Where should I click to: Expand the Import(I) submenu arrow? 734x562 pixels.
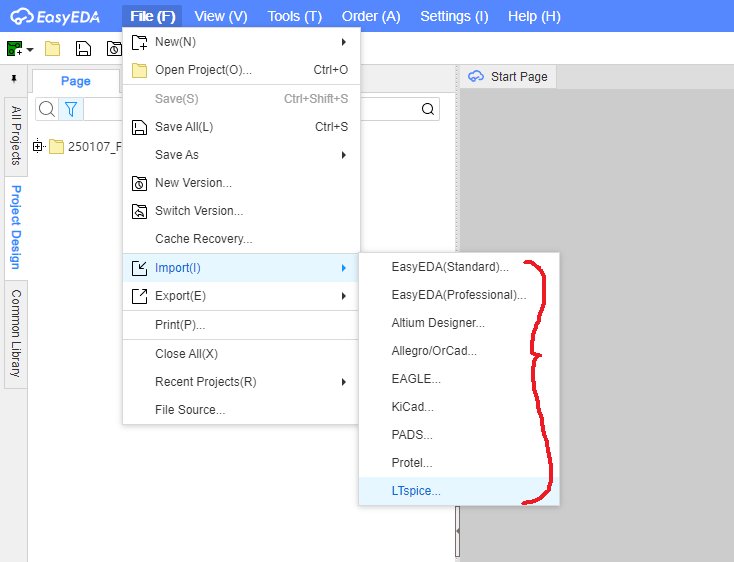pos(344,268)
